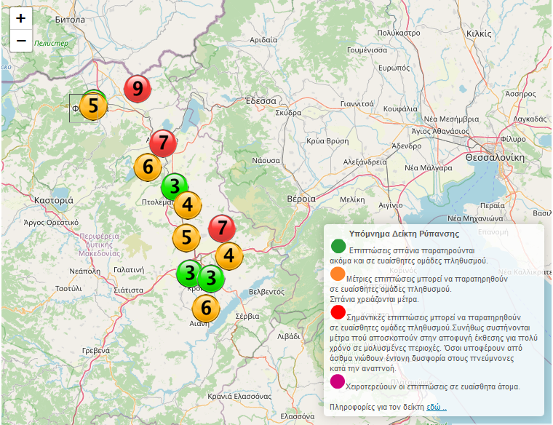The width and height of the screenshot is (553, 425).
Task: Click orange marker 6 near Aiani
Action: 206,309
